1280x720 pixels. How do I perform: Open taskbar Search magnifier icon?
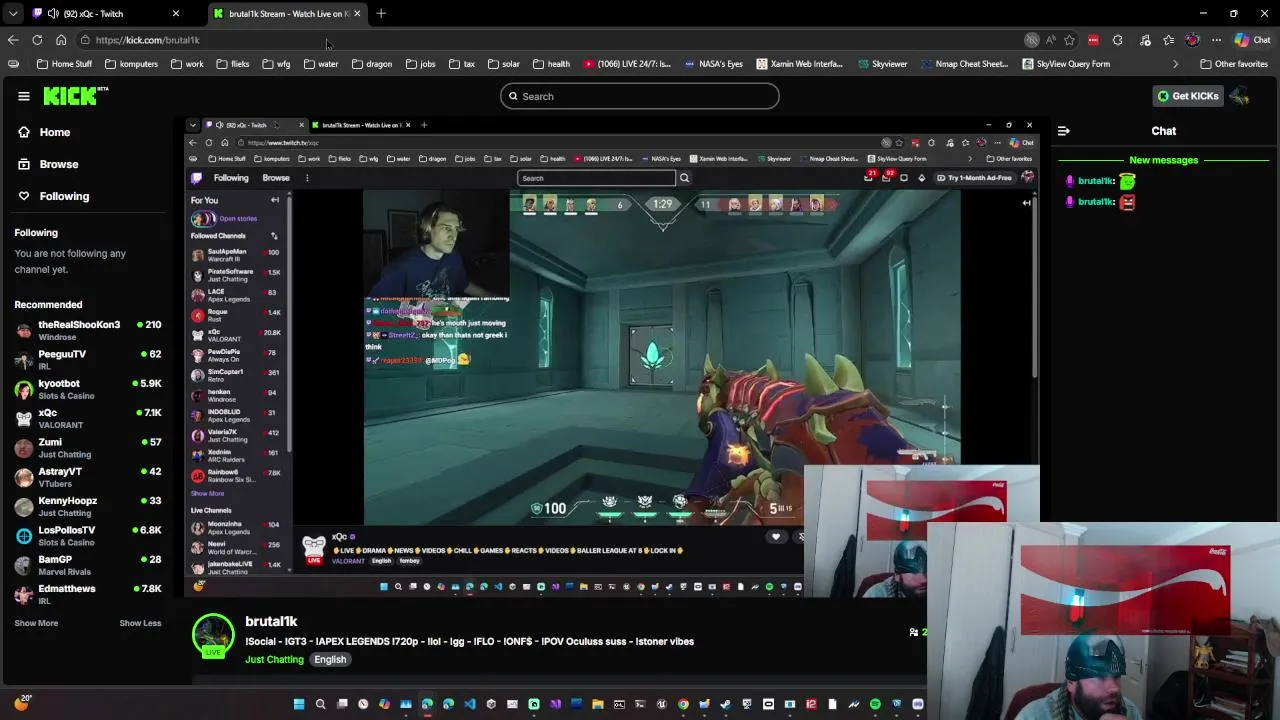tap(320, 704)
